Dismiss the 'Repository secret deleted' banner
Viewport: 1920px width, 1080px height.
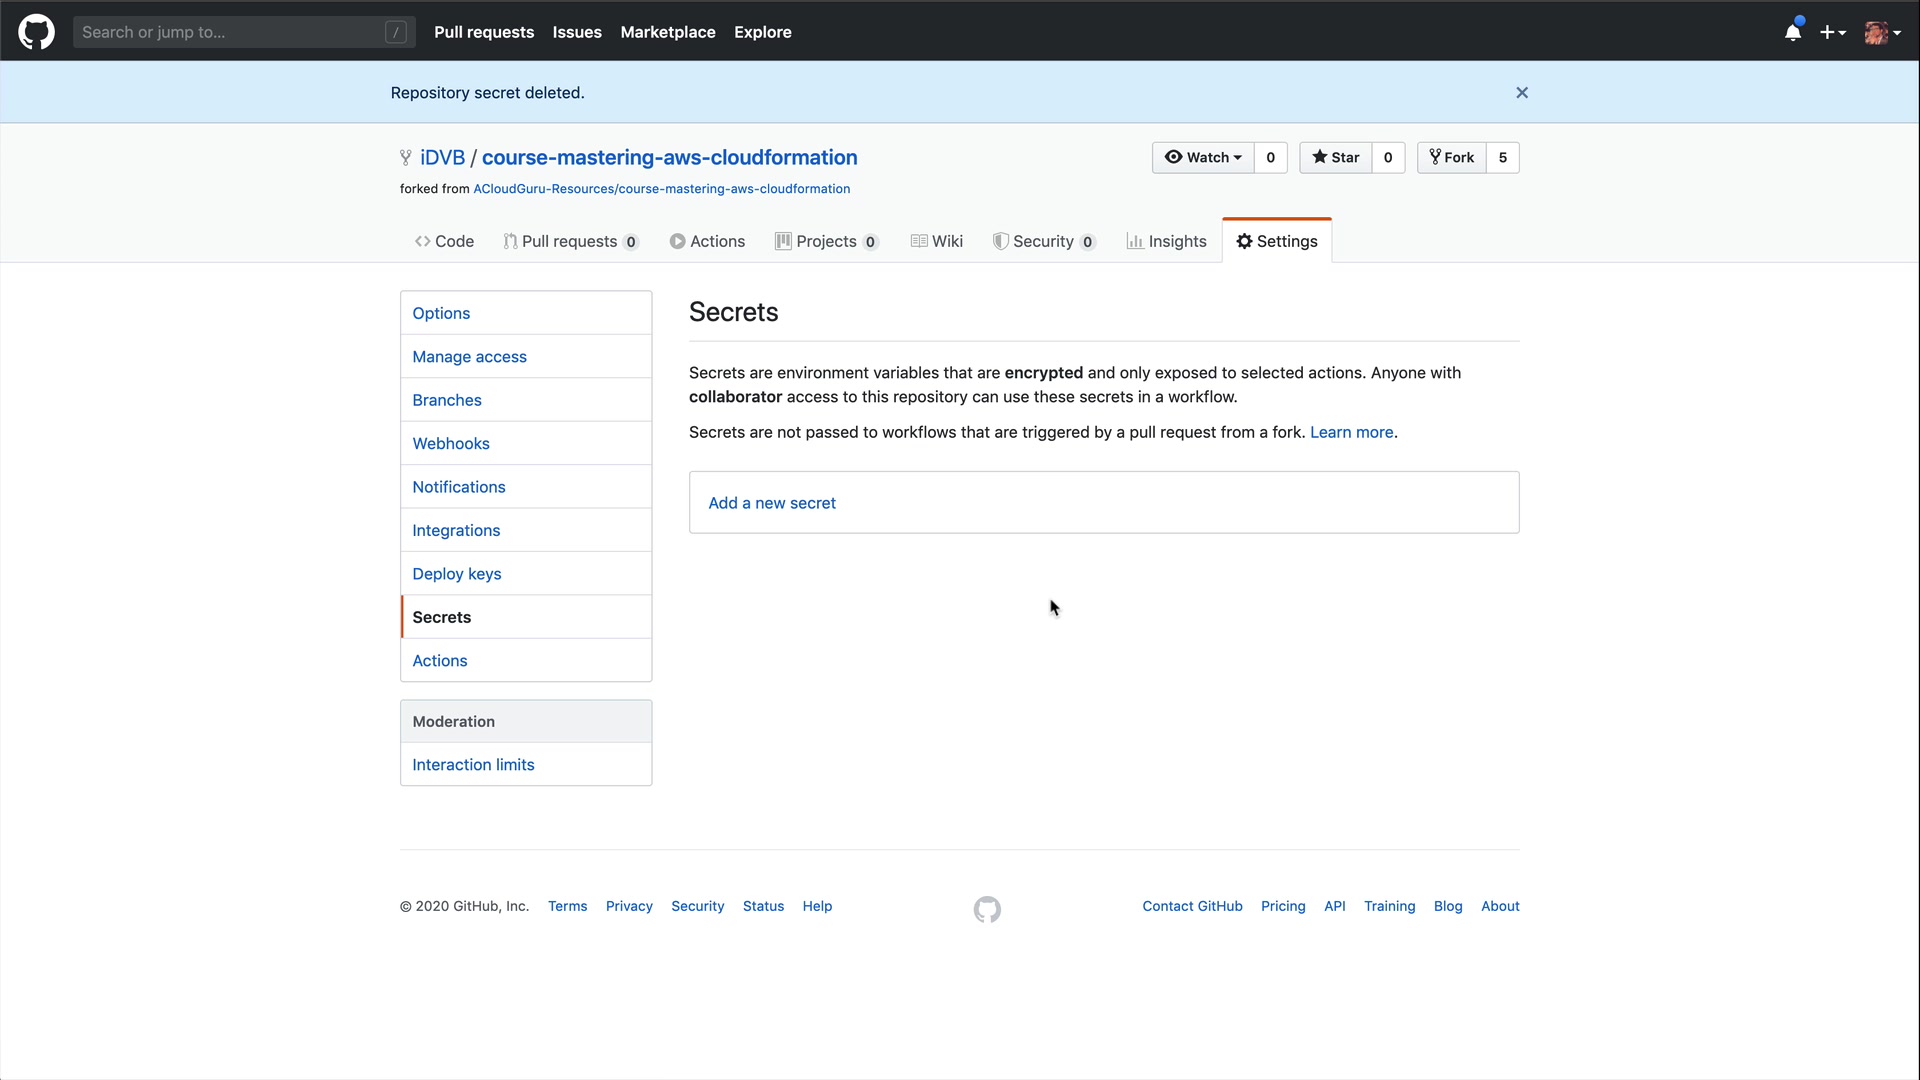click(1522, 92)
